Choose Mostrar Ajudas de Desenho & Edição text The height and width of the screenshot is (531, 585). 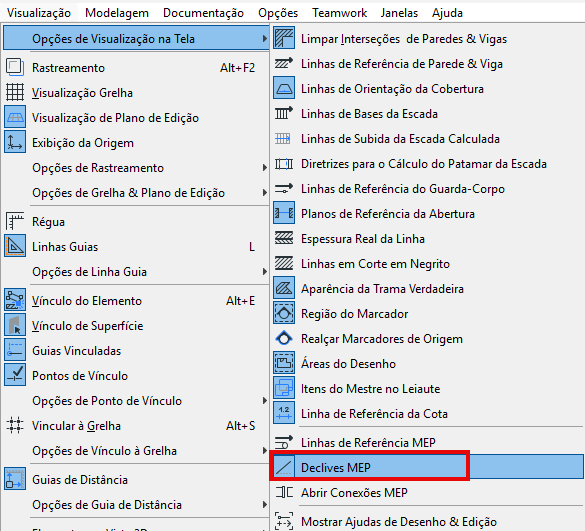coord(399,522)
